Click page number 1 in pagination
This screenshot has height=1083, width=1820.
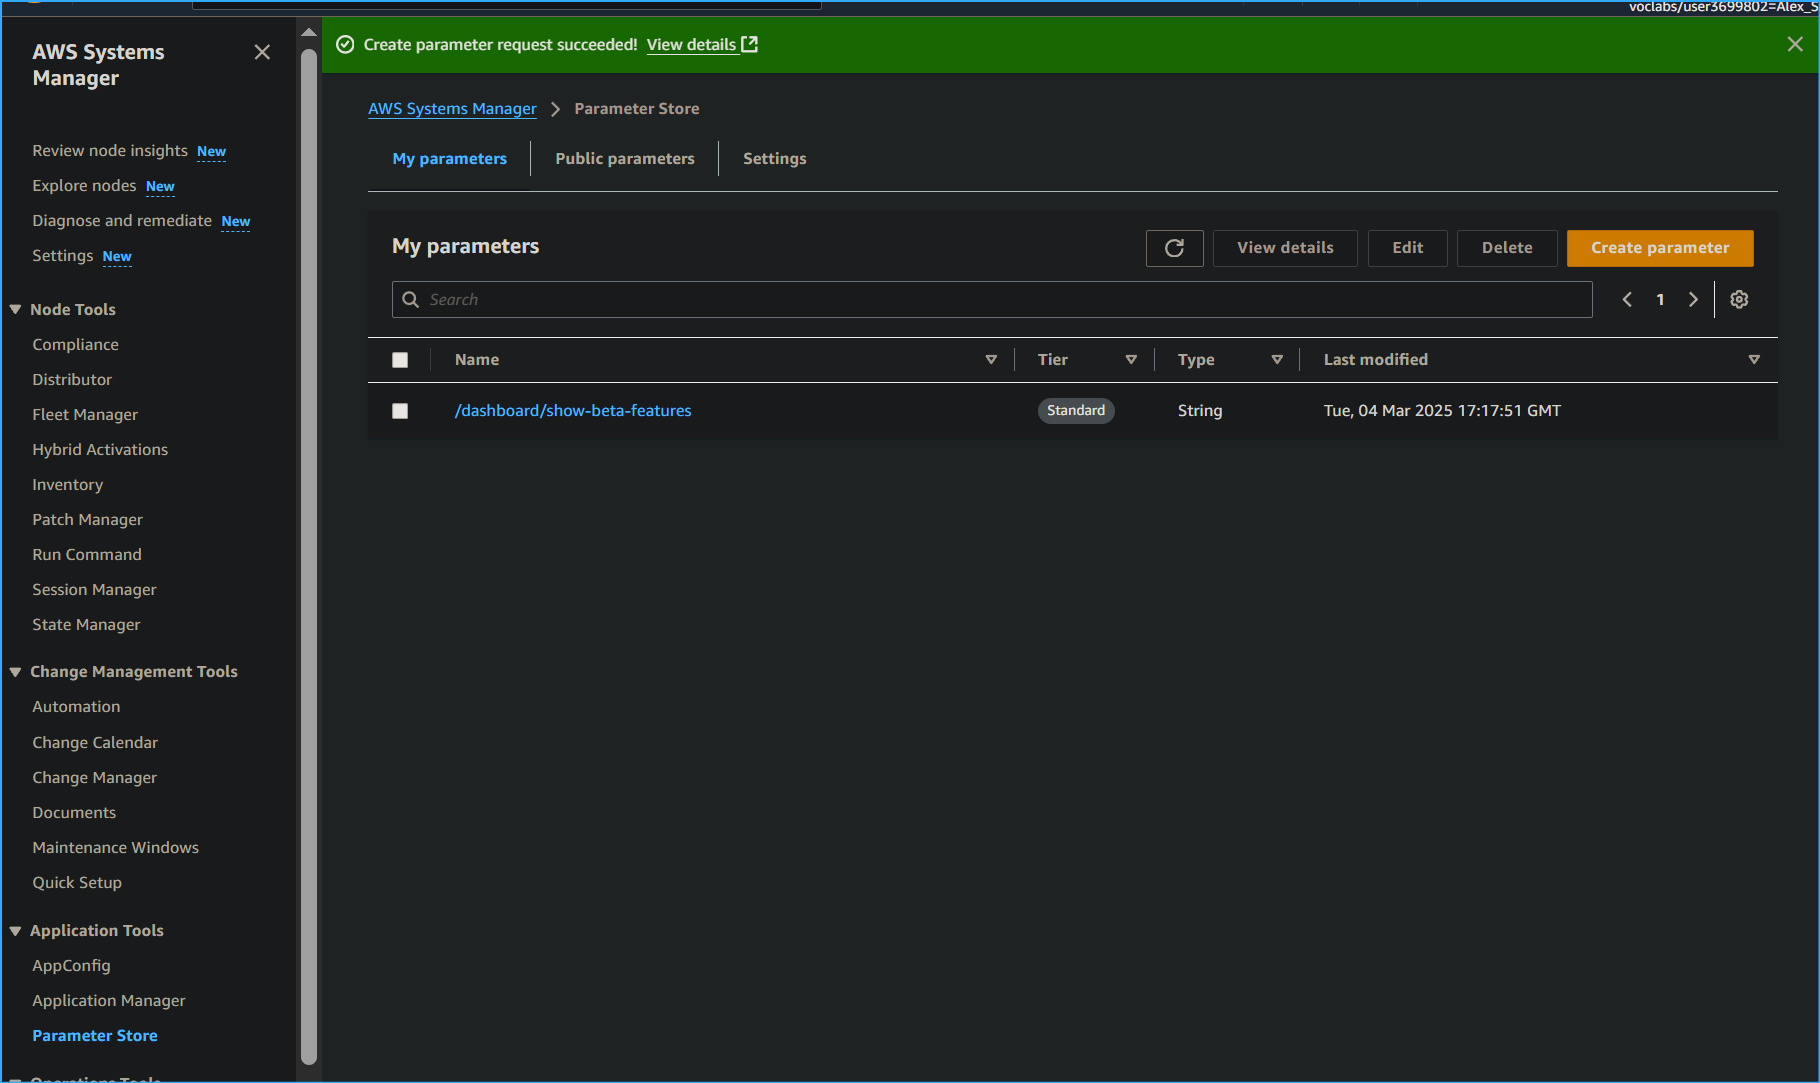pyautogui.click(x=1660, y=299)
